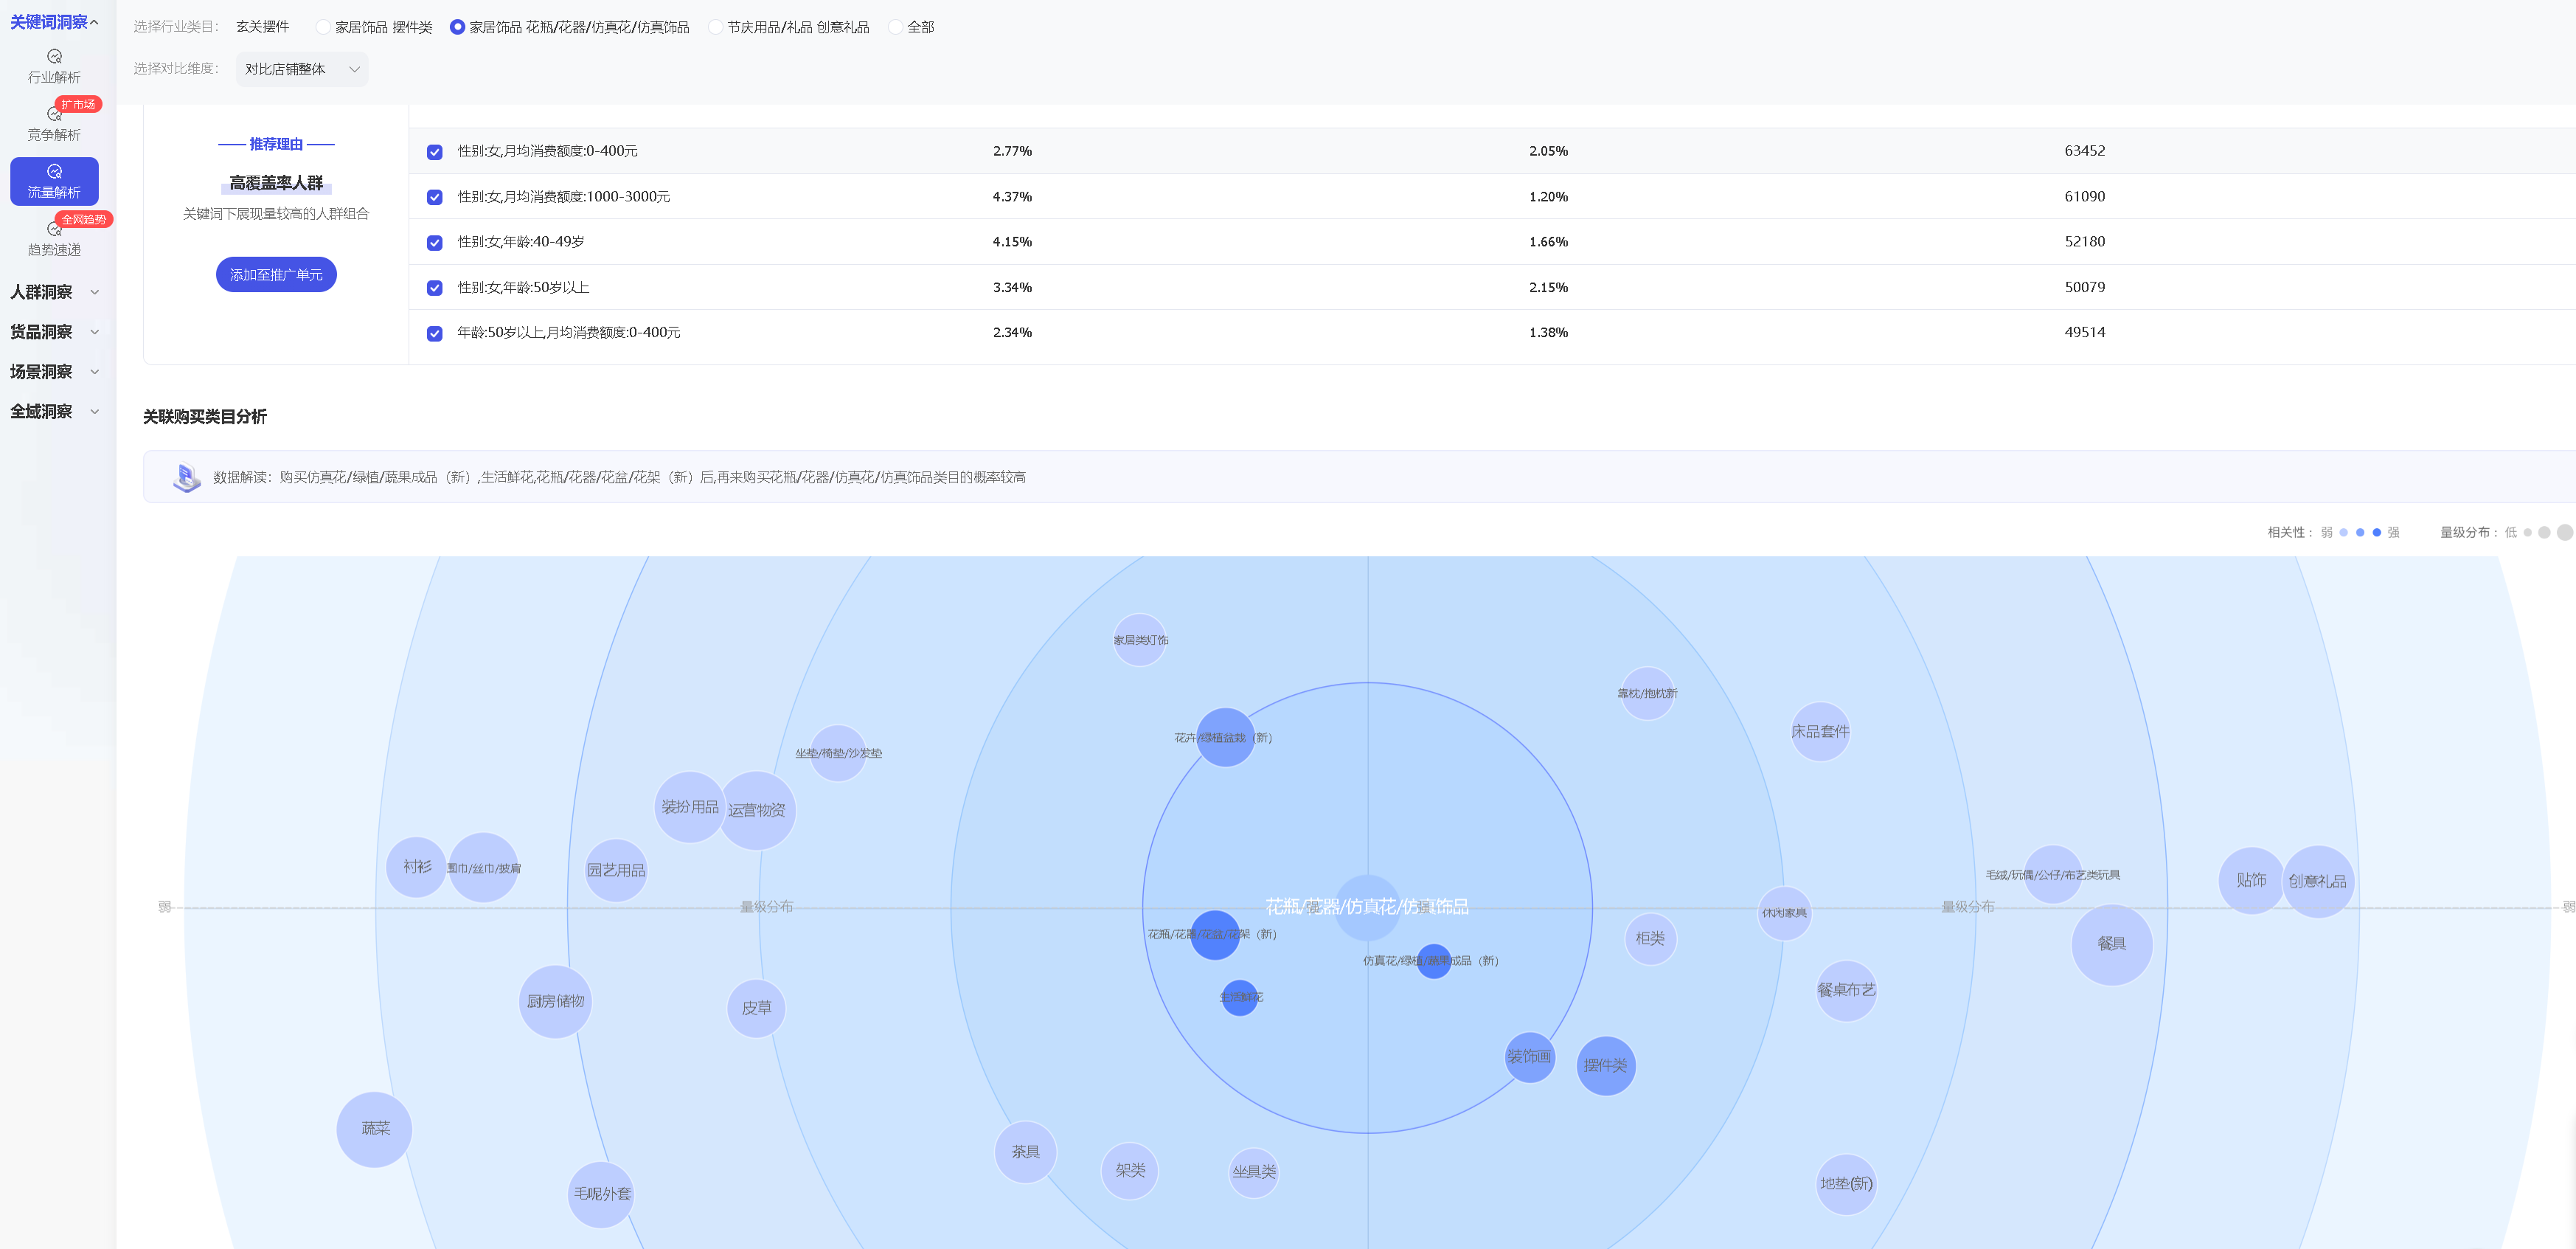Select the 家居饰品 摆件类 radio option
This screenshot has width=2576, height=1249.
(323, 27)
